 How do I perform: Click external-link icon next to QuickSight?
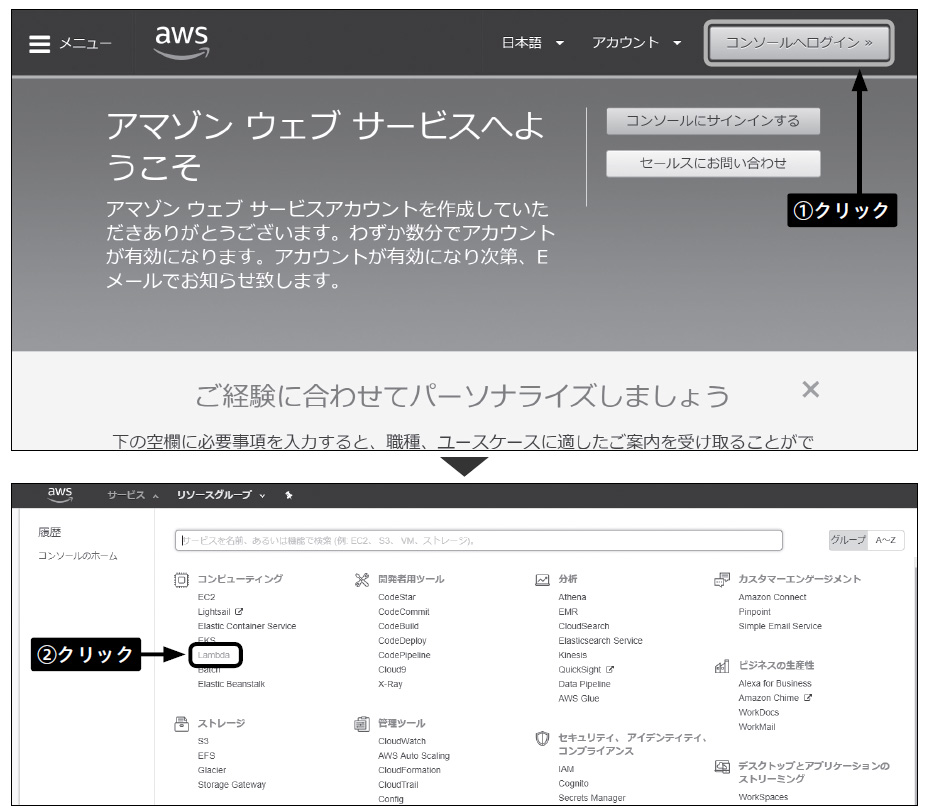point(610,669)
